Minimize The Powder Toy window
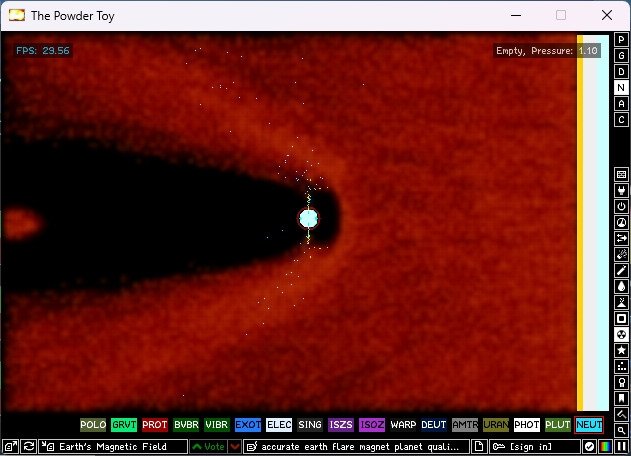The height and width of the screenshot is (456, 631). (x=516, y=16)
